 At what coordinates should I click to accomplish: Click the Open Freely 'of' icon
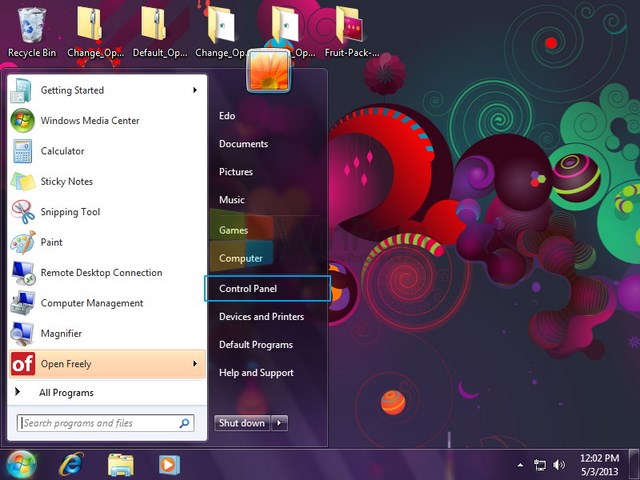(22, 364)
